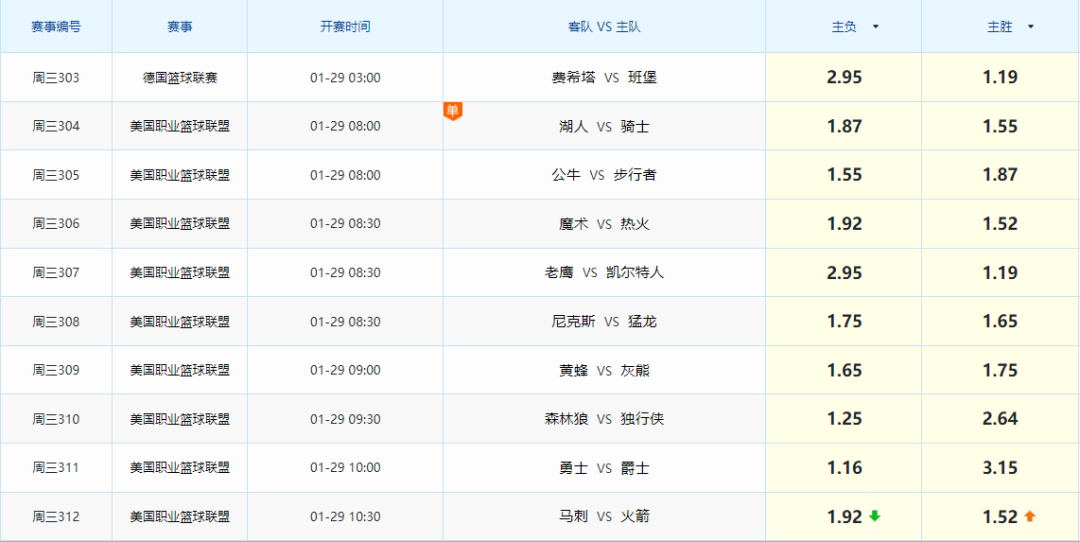1080x542 pixels.
Task: Select 主胜 odds 2.64 for 森林狼 VS 独行侠
Action: click(x=1000, y=419)
